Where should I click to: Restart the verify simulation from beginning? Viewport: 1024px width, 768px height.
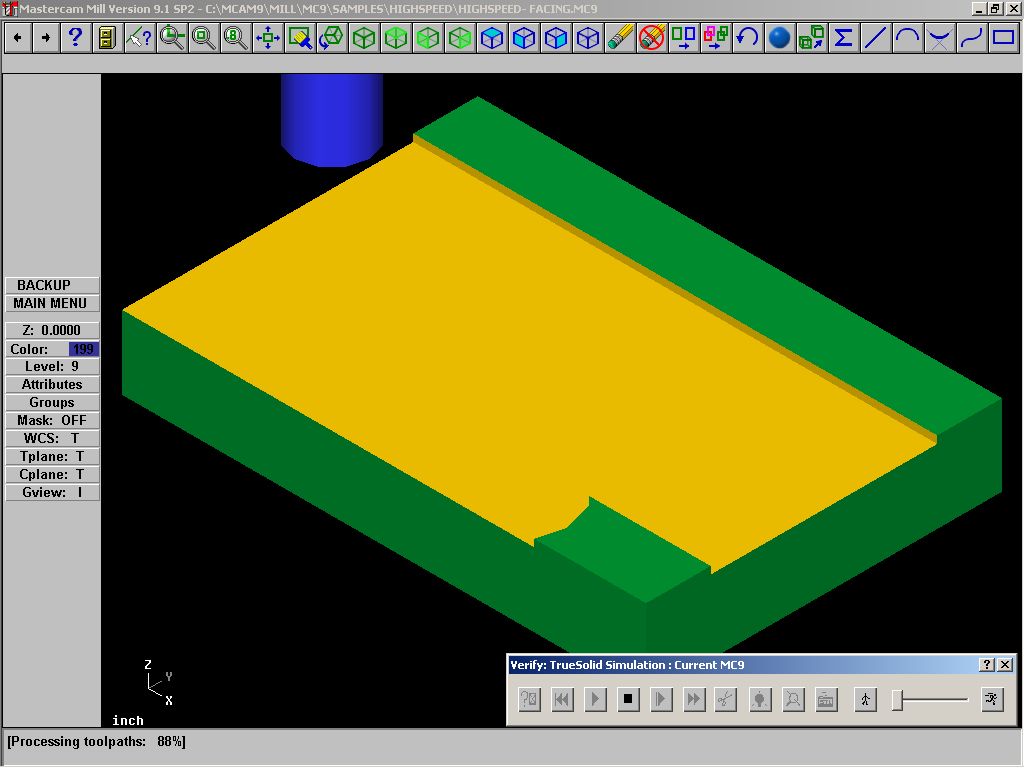coord(562,699)
